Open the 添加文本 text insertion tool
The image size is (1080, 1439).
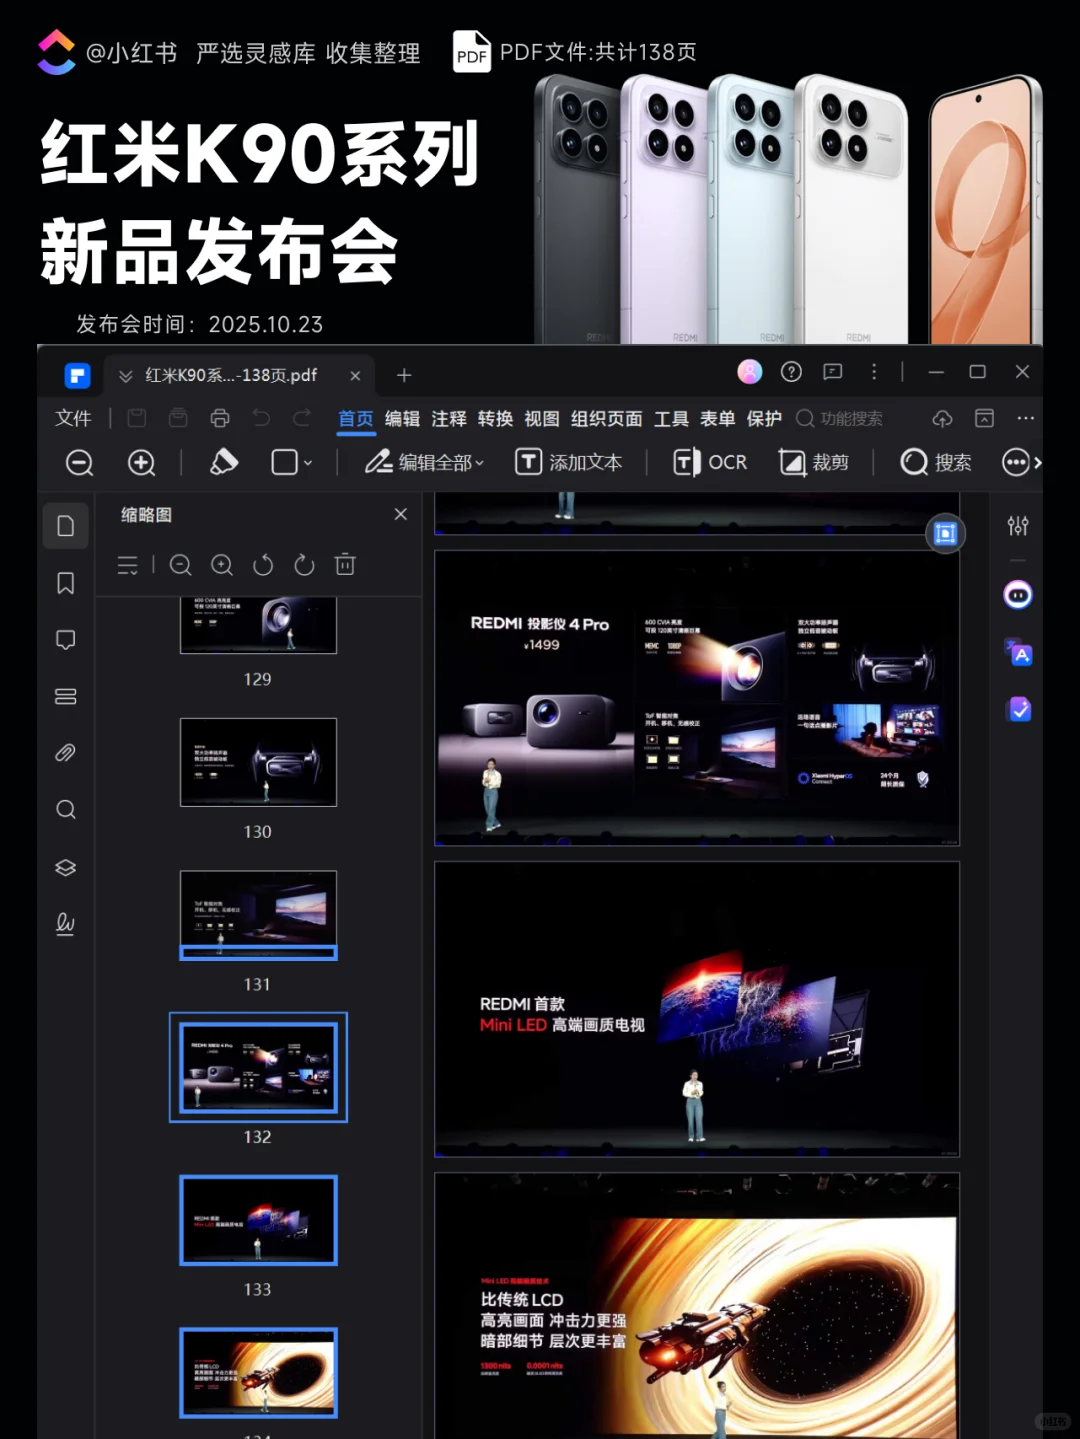click(x=570, y=462)
